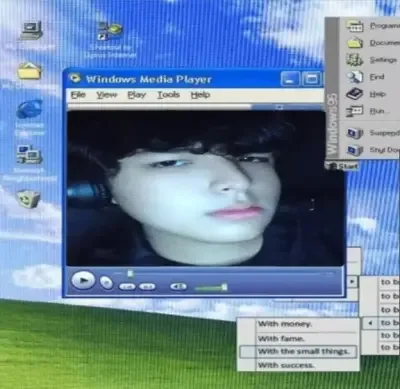400x389 pixels.
Task: Click the Programs icon in Start menu
Action: (354, 26)
